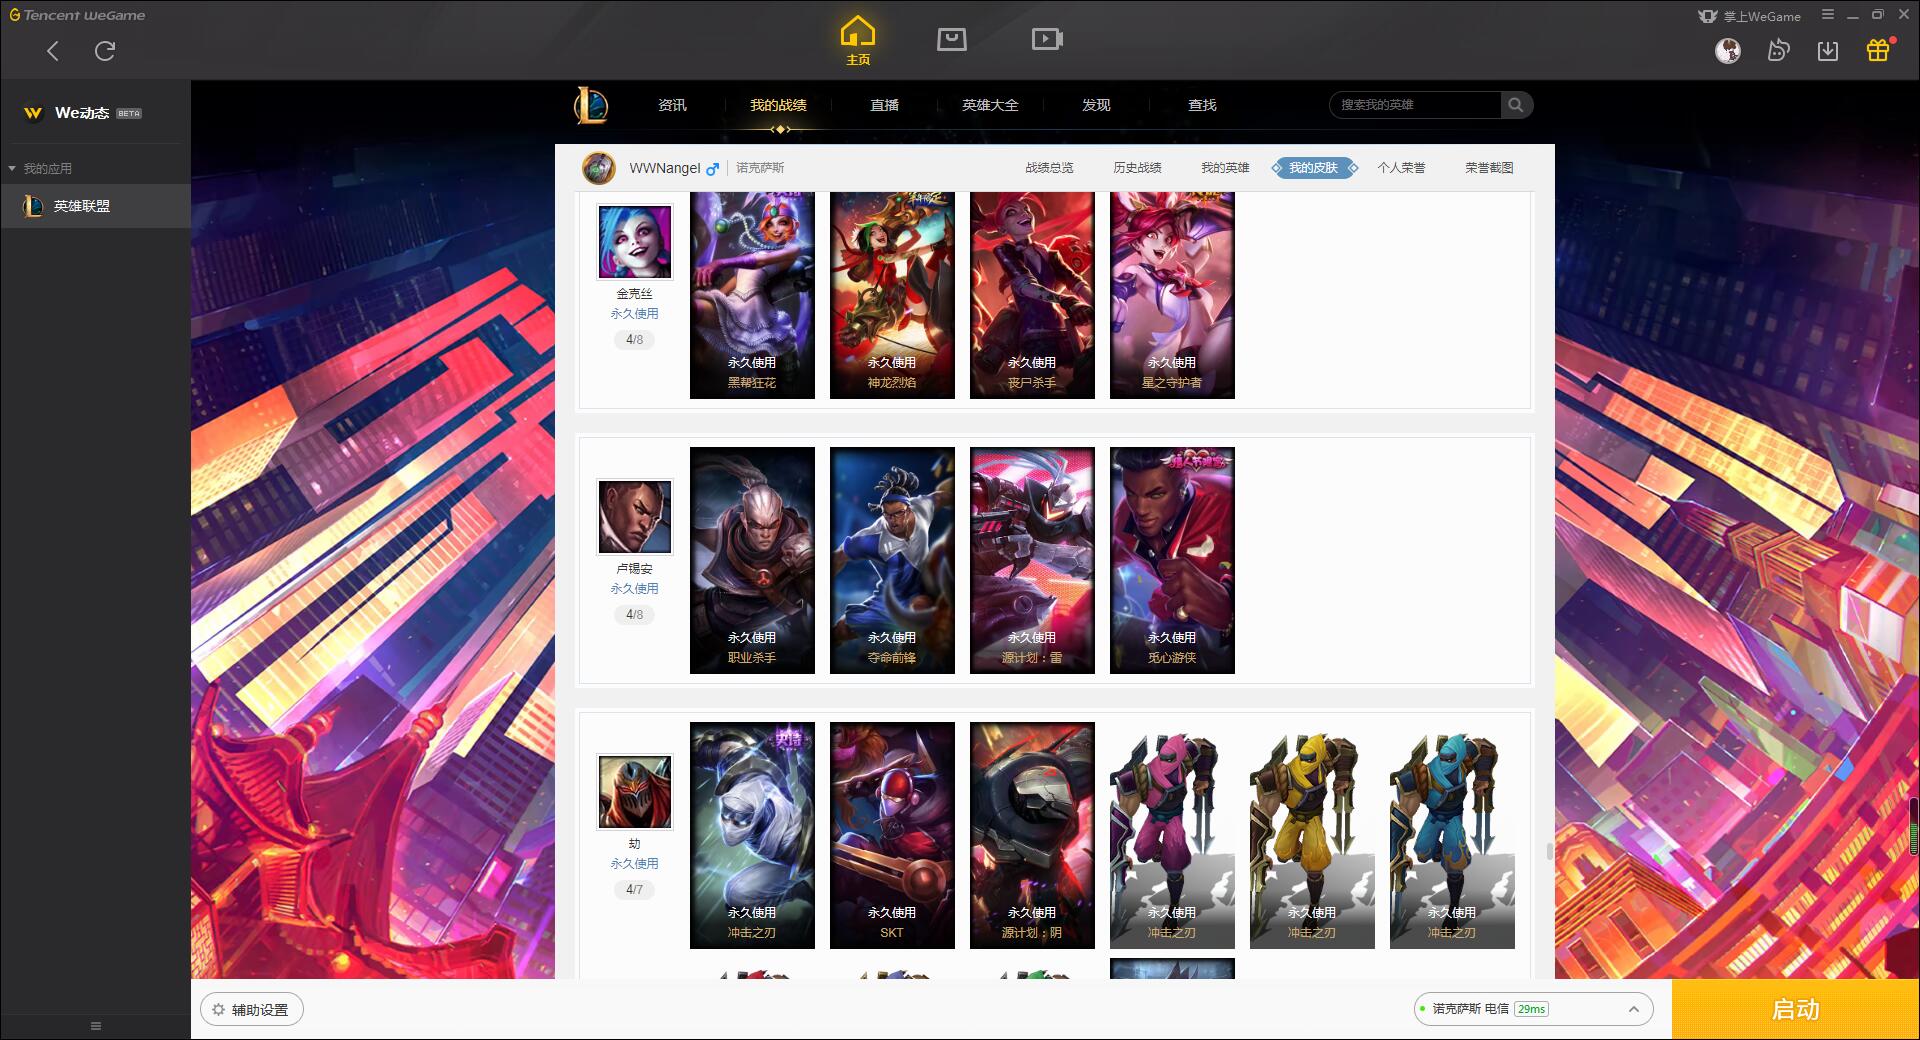Open the 我的战绩 tab
This screenshot has width=1920, height=1040.
pyautogui.click(x=778, y=105)
